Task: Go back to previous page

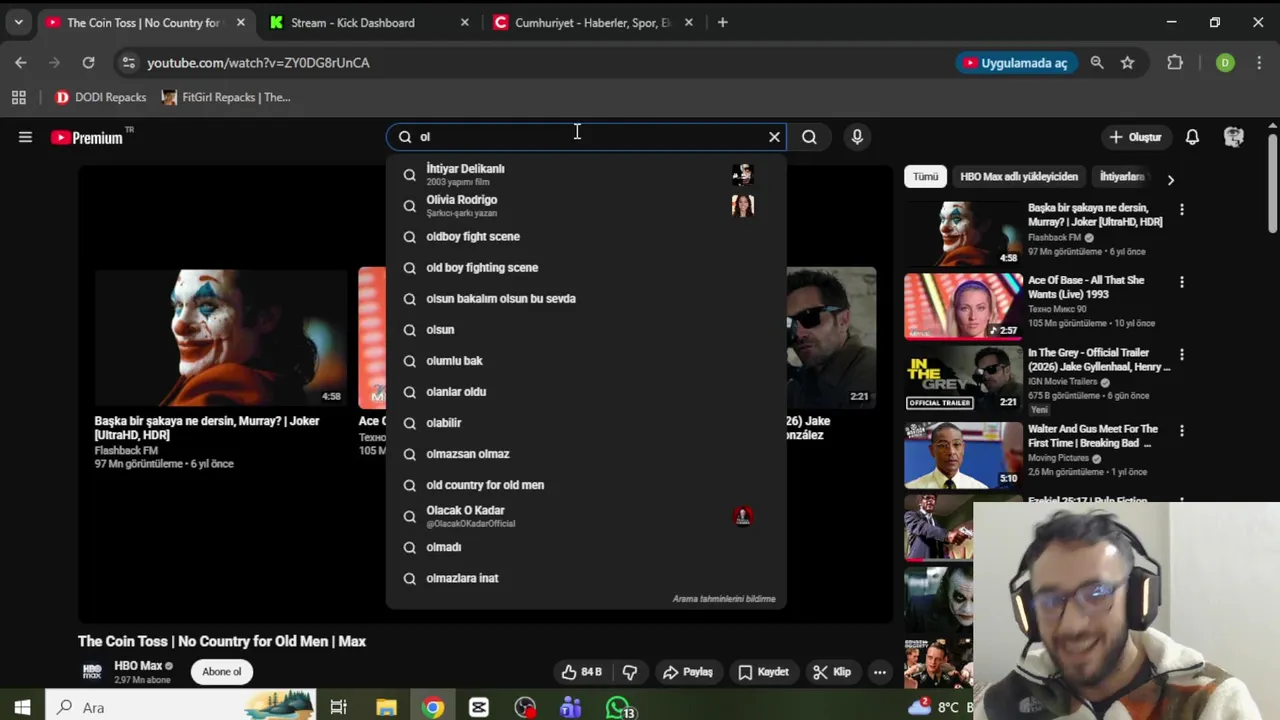Action: pos(21,62)
